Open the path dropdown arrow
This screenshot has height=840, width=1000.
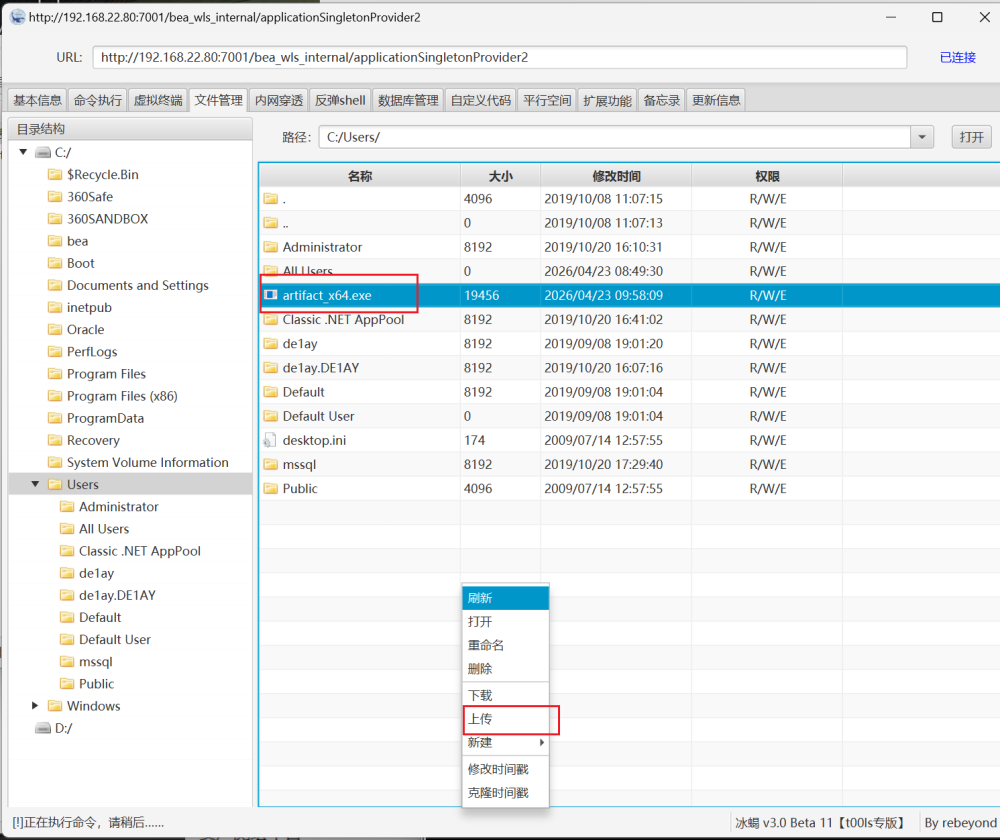pyautogui.click(x=921, y=137)
